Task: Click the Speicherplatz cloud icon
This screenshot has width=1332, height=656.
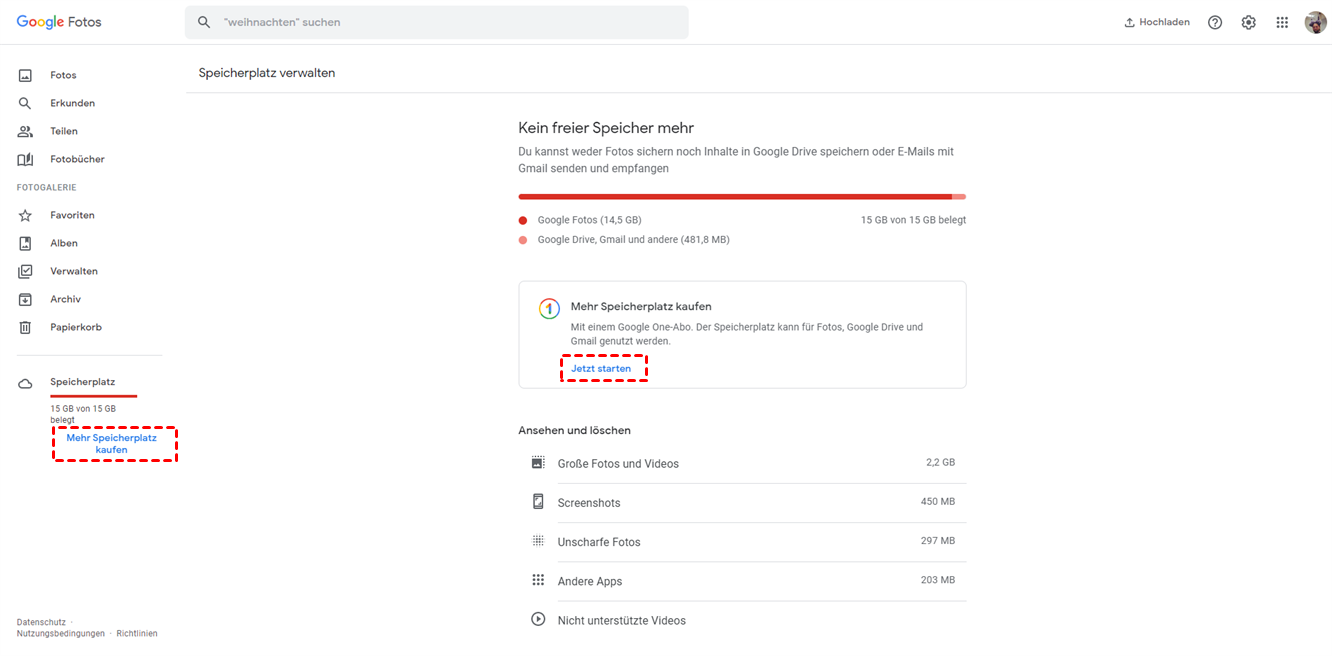Action: pyautogui.click(x=26, y=383)
